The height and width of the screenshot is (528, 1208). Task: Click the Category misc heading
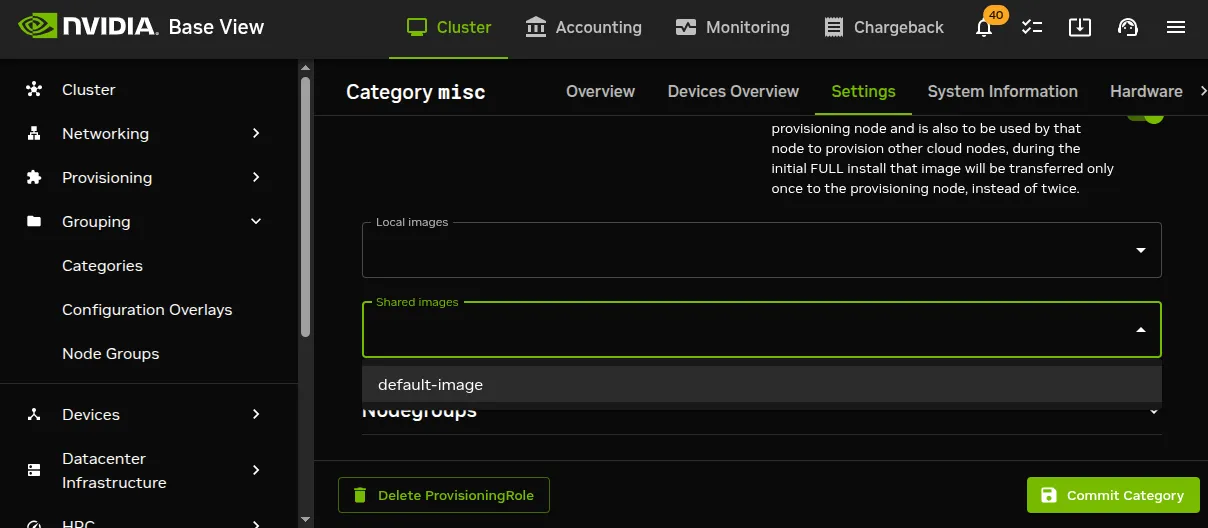(416, 92)
